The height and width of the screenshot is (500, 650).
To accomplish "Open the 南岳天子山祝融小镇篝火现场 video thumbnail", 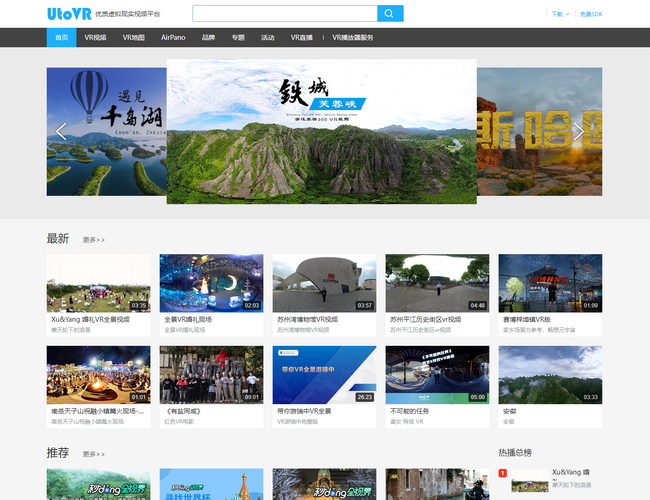I will click(98, 375).
